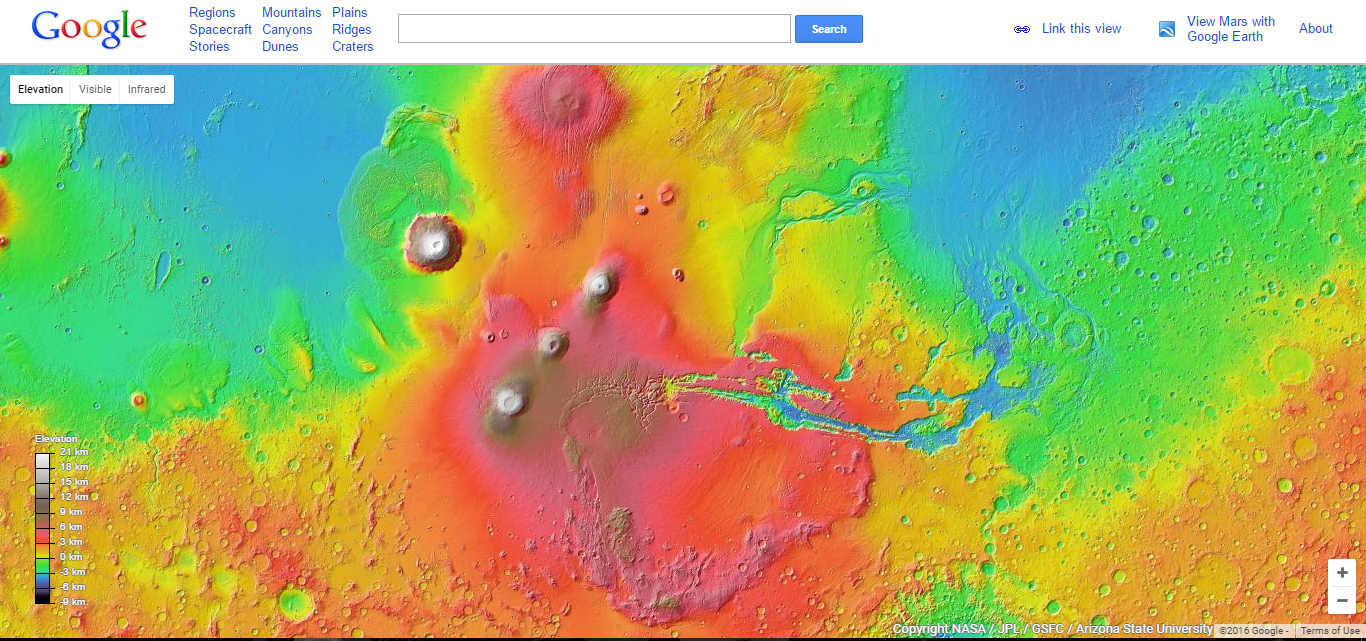This screenshot has height=641, width=1366.
Task: Open the Dunes category link
Action: (280, 47)
